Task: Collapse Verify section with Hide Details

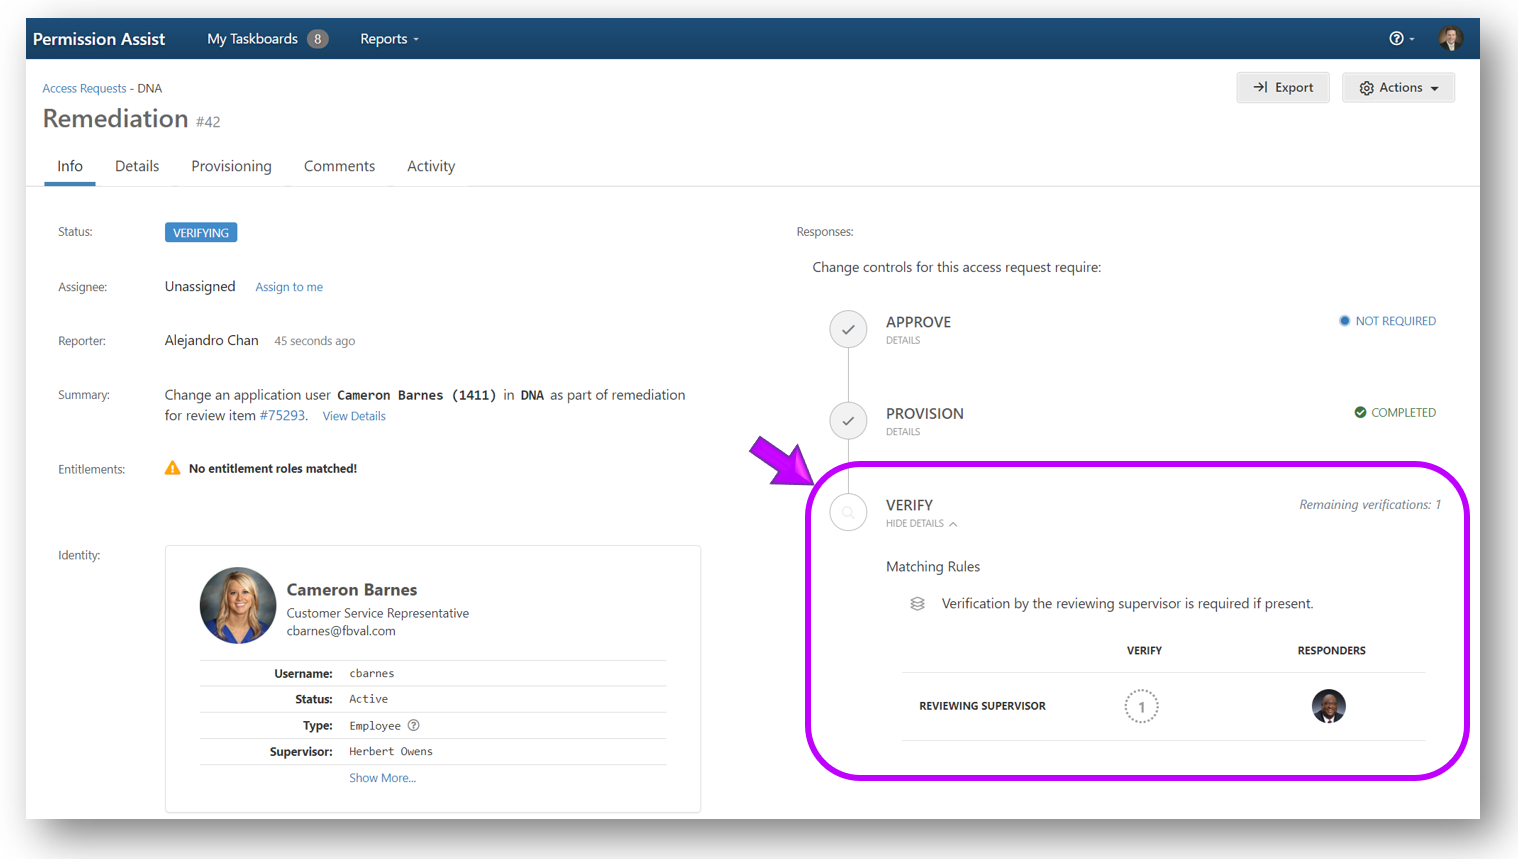Action: click(x=920, y=524)
